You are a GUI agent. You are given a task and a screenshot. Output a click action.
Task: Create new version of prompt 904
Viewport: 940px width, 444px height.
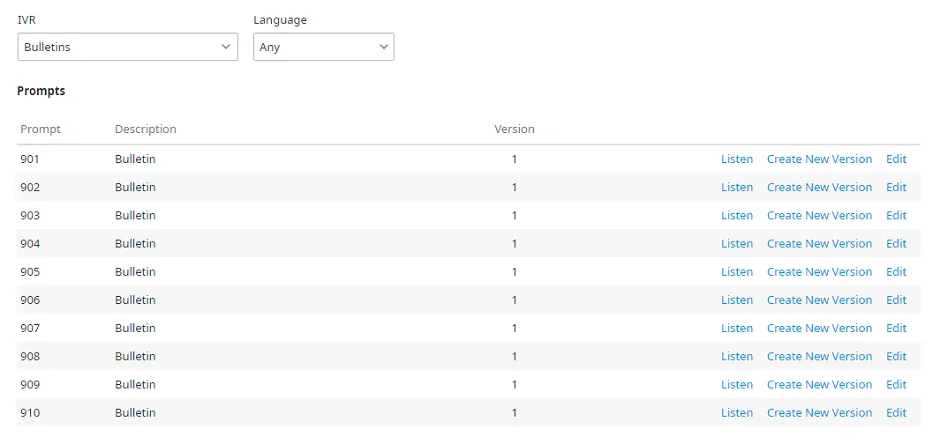[820, 243]
